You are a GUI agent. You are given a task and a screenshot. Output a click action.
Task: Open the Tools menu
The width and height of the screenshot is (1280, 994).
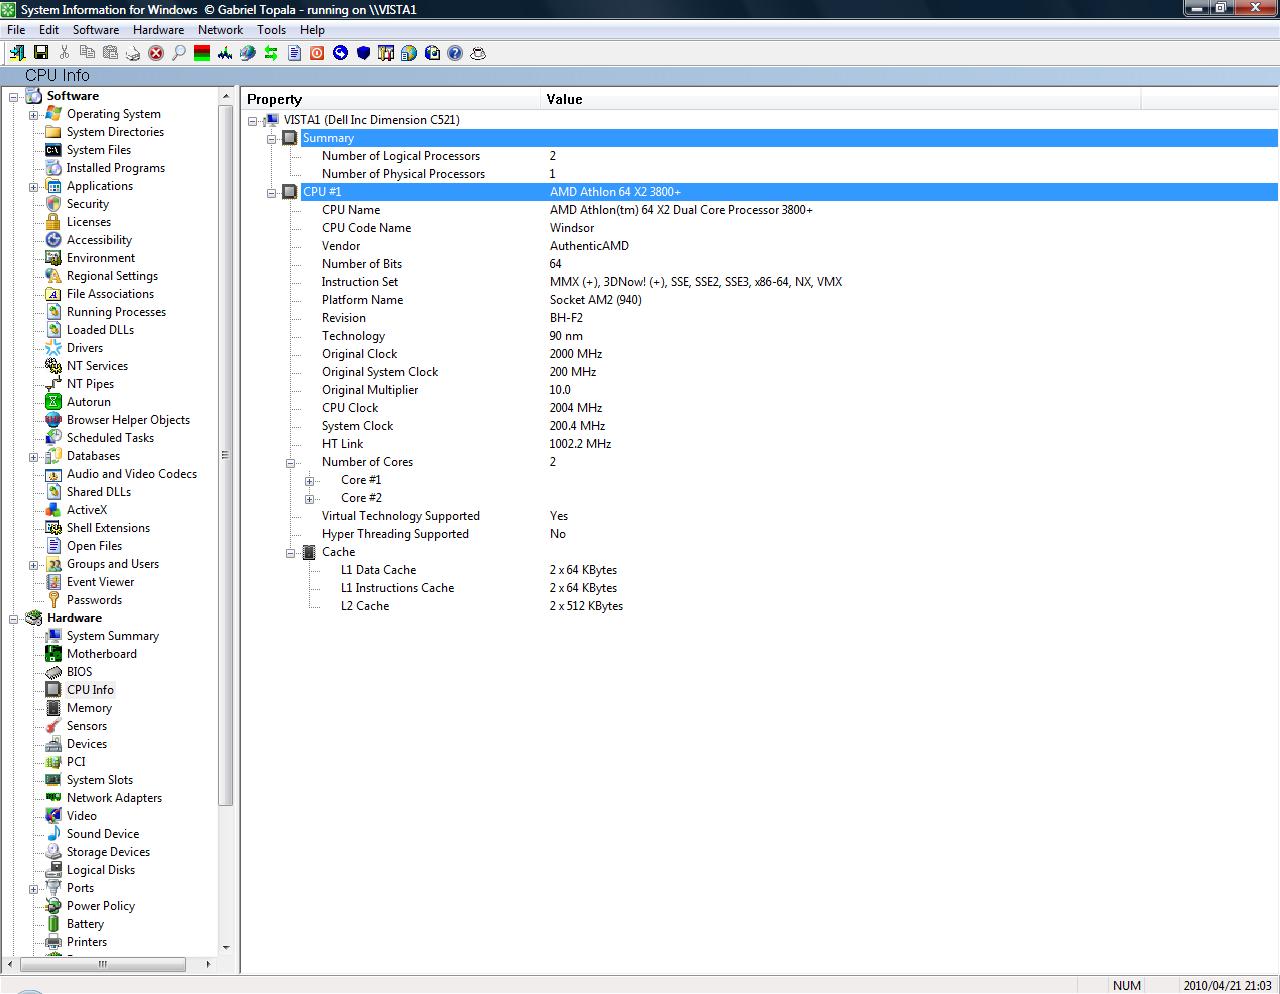[x=271, y=30]
